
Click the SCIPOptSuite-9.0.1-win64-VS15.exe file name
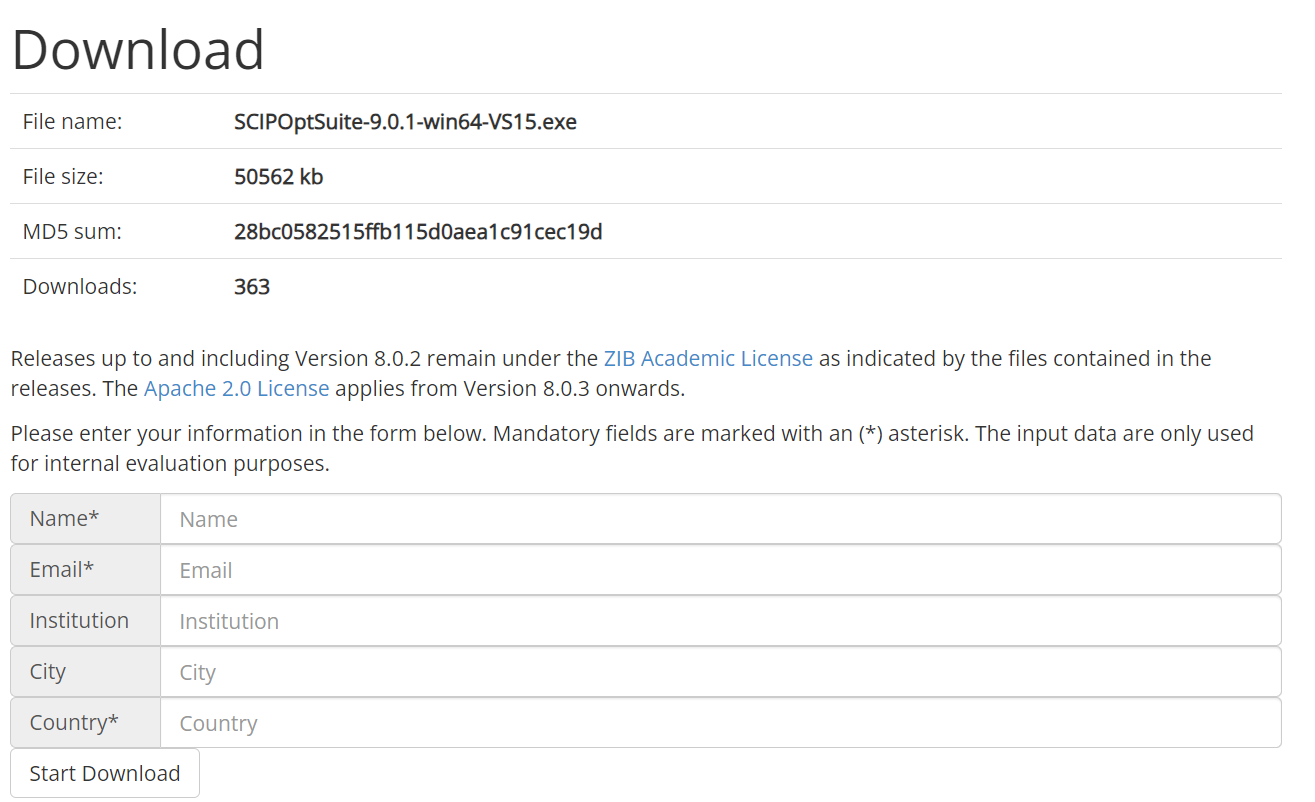tap(405, 122)
